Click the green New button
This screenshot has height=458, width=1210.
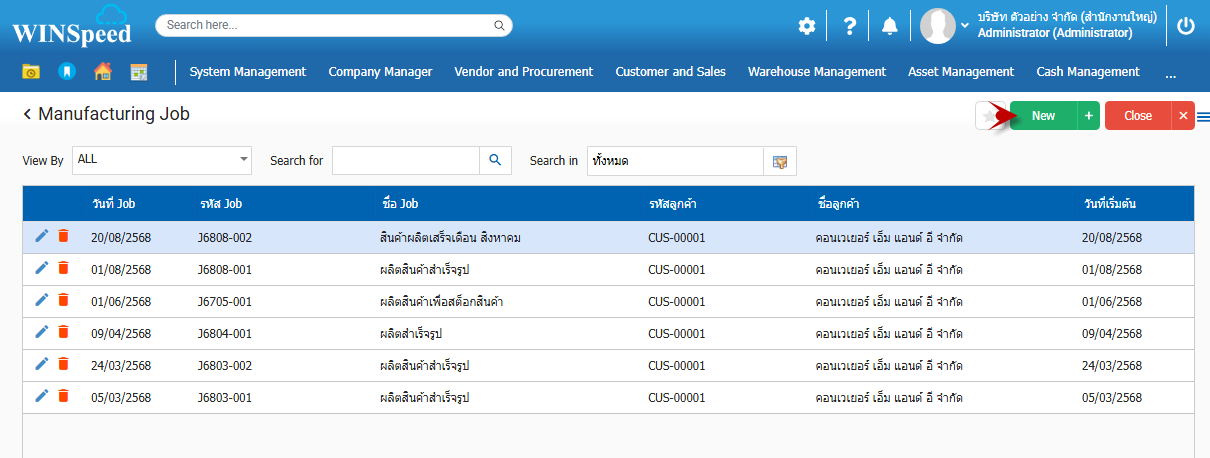[1043, 116]
